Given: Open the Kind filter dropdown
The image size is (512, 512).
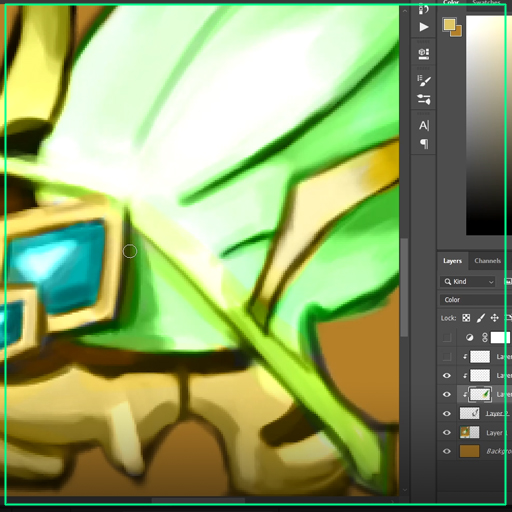Looking at the screenshot, I should coord(468,282).
